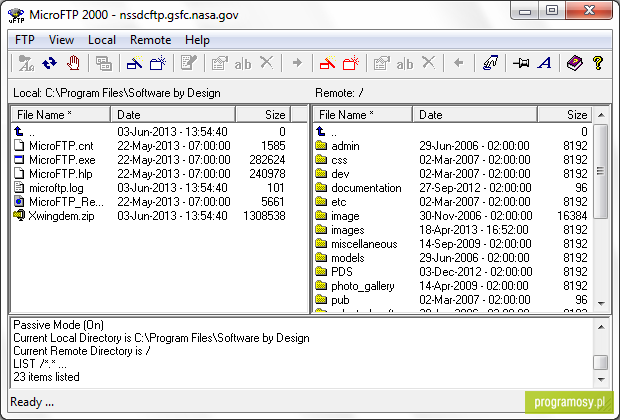Select the PDS remote folder
The height and width of the screenshot is (420, 620).
(334, 272)
